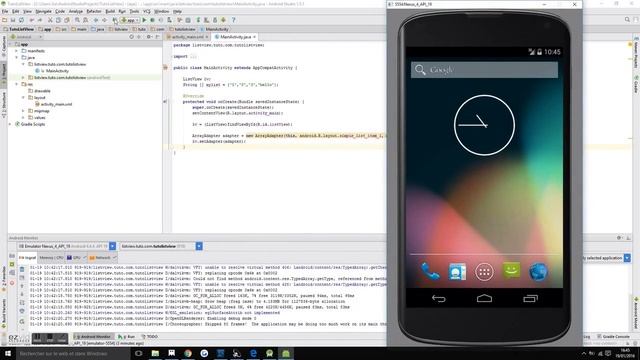640x360 pixels.
Task: Select the TutoListView breadcrumb
Action: tap(19, 29)
